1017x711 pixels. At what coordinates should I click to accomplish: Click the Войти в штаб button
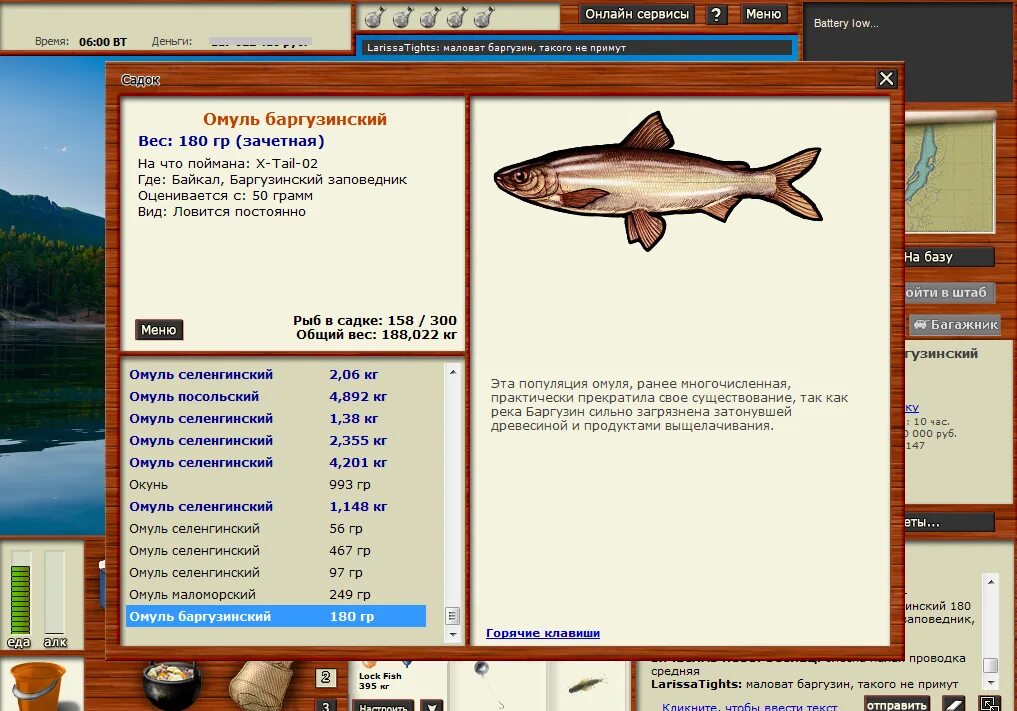949,293
